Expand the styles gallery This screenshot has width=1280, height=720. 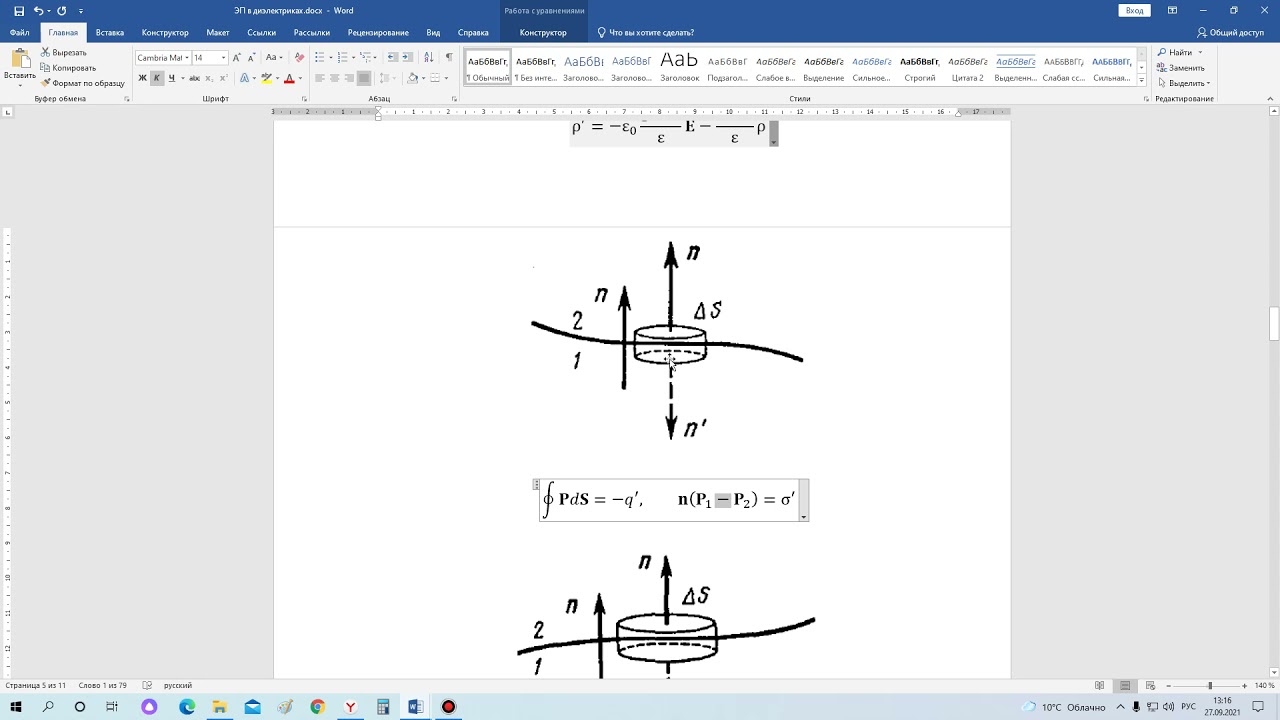(1141, 81)
